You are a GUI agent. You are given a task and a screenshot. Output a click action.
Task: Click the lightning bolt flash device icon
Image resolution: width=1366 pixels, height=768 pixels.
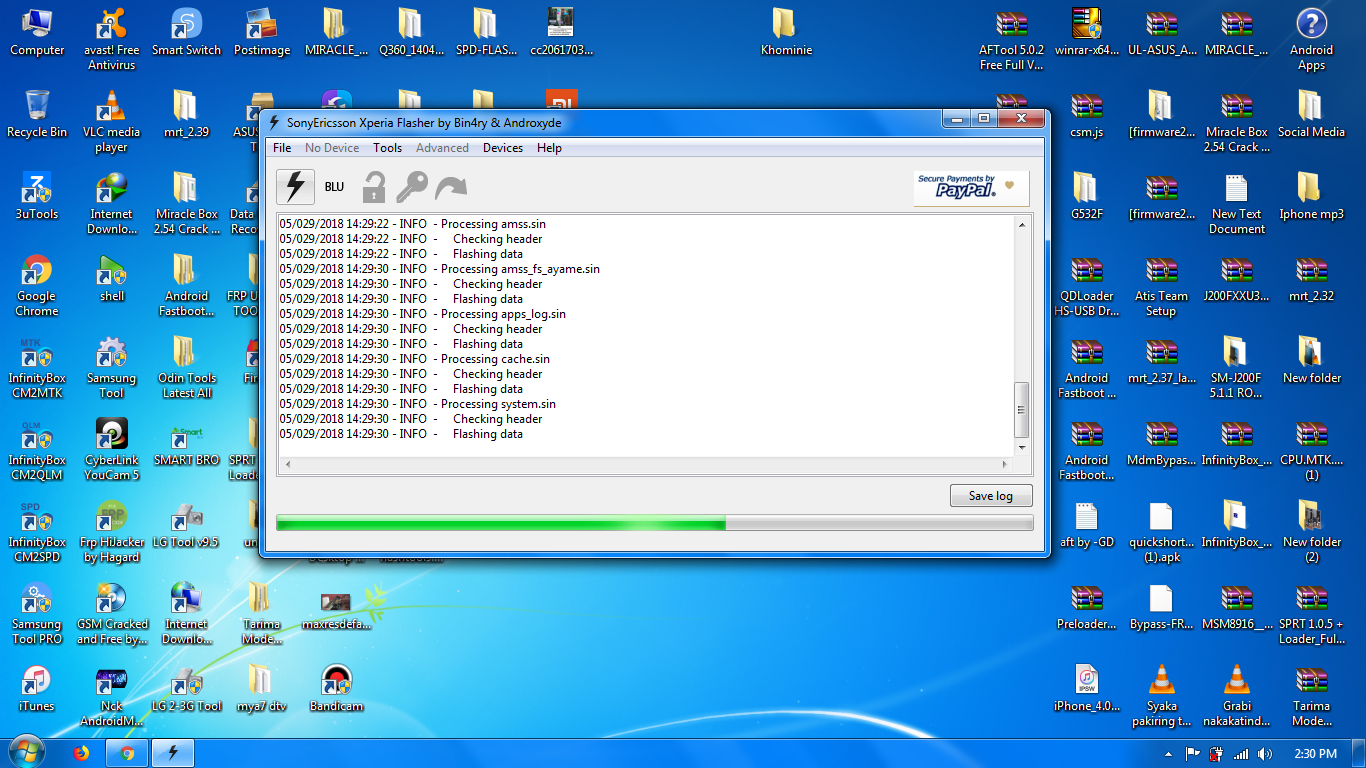pos(295,187)
